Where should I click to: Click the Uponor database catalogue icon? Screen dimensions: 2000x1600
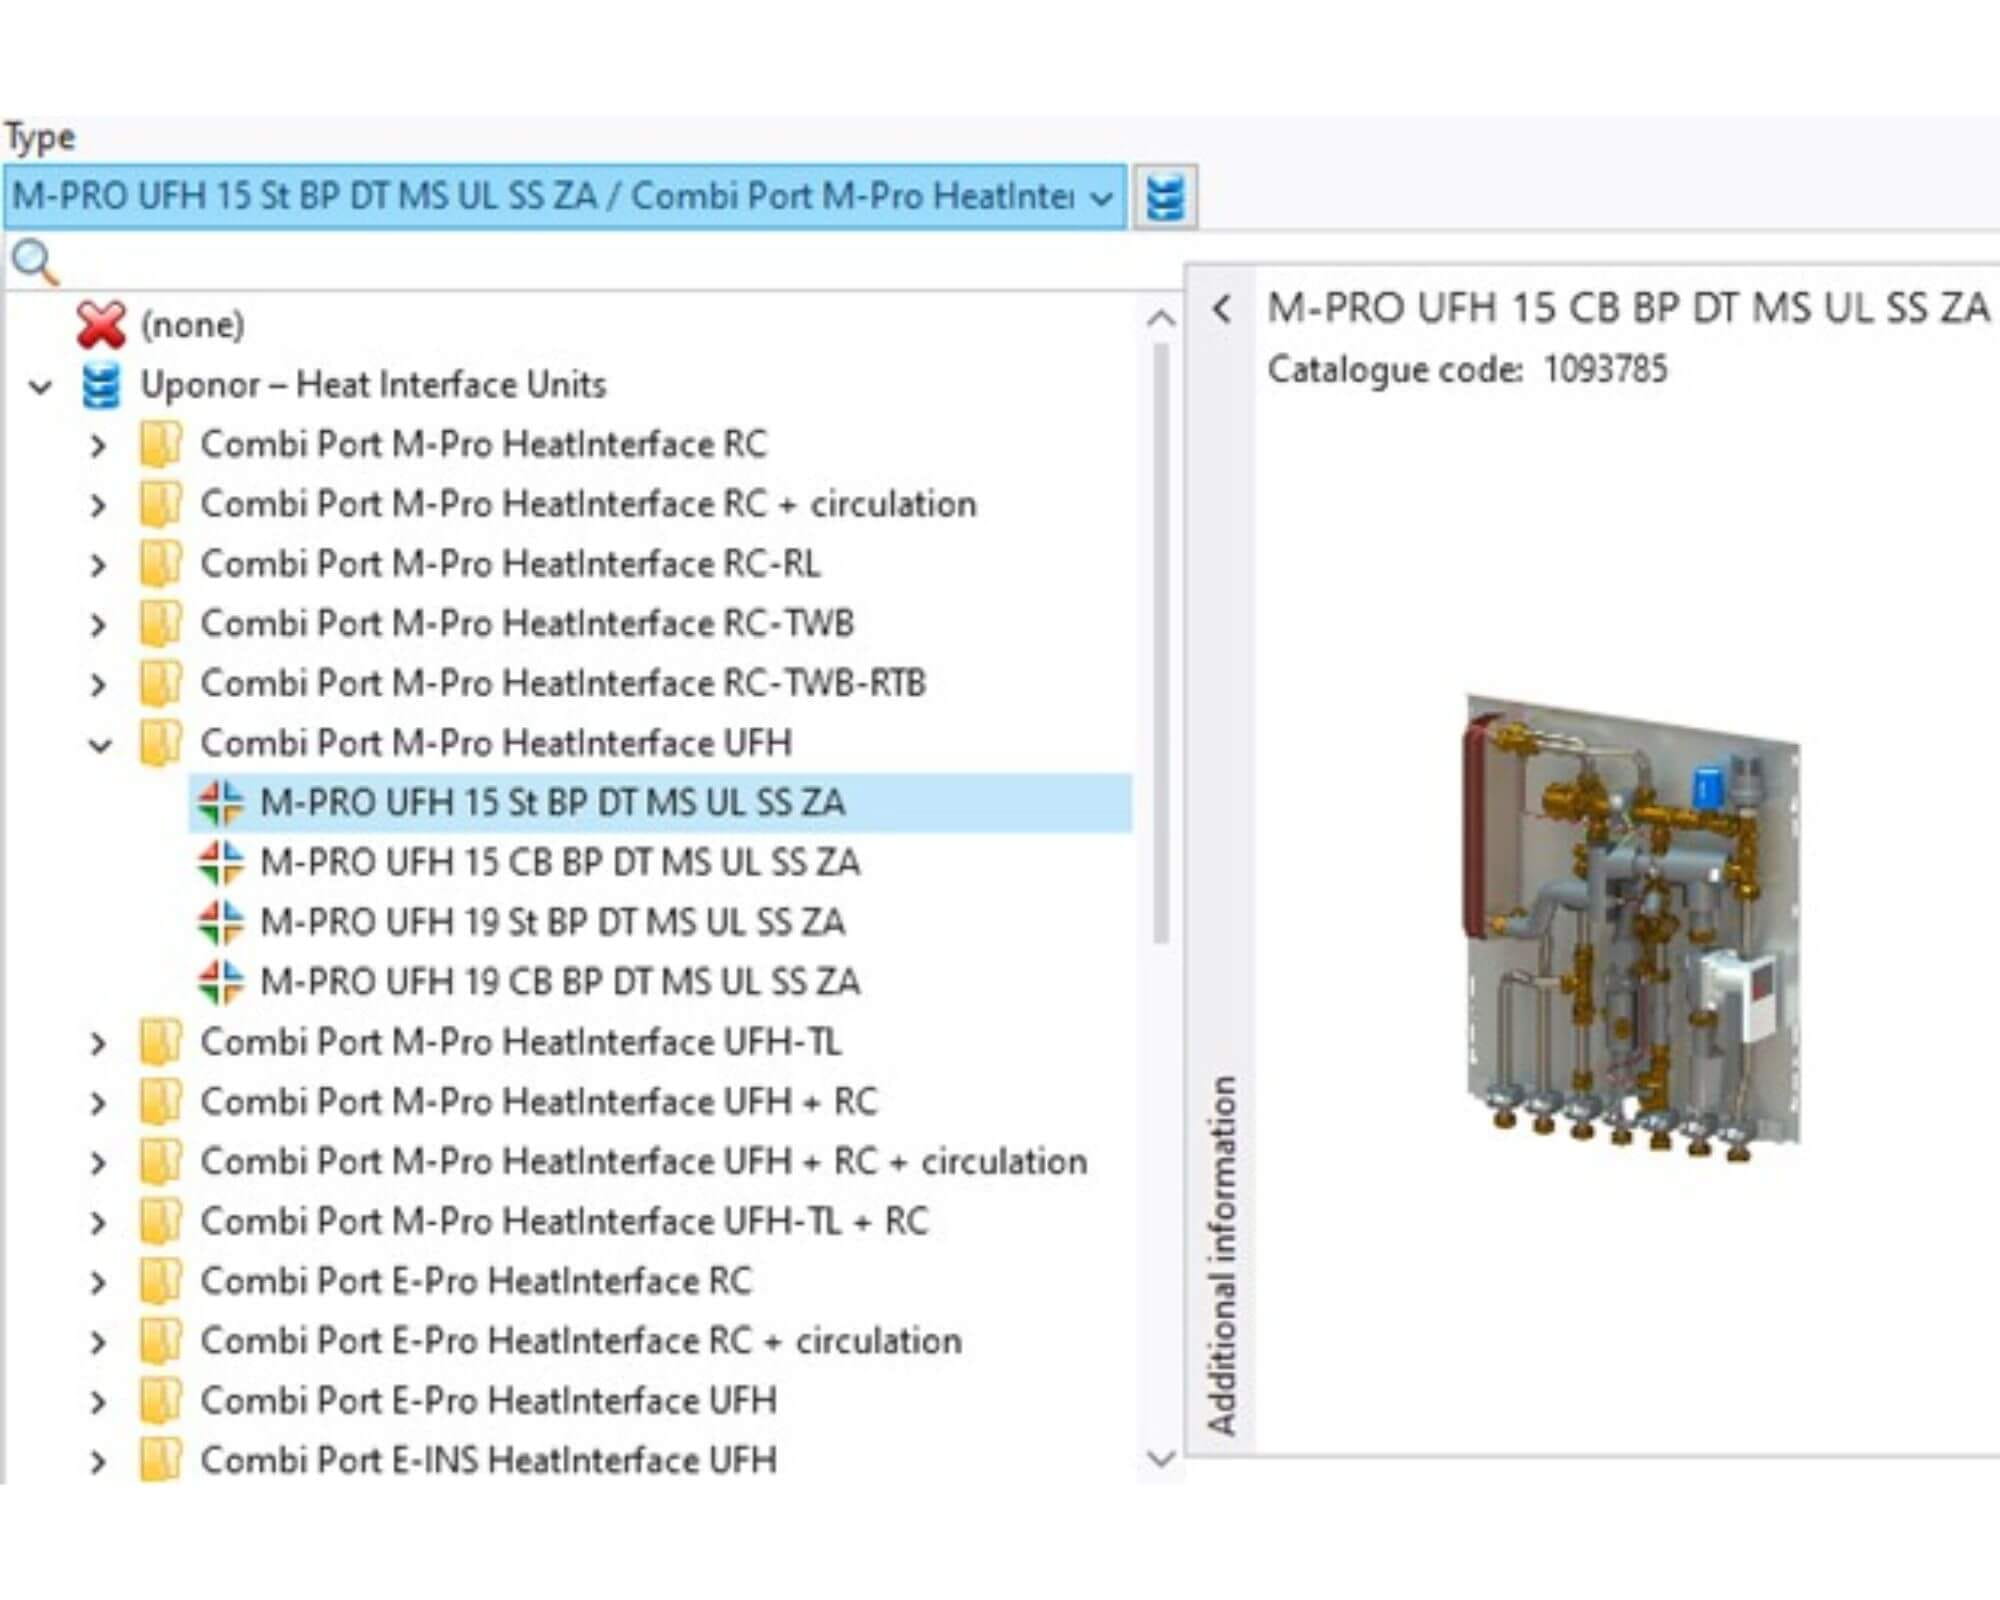pos(101,385)
